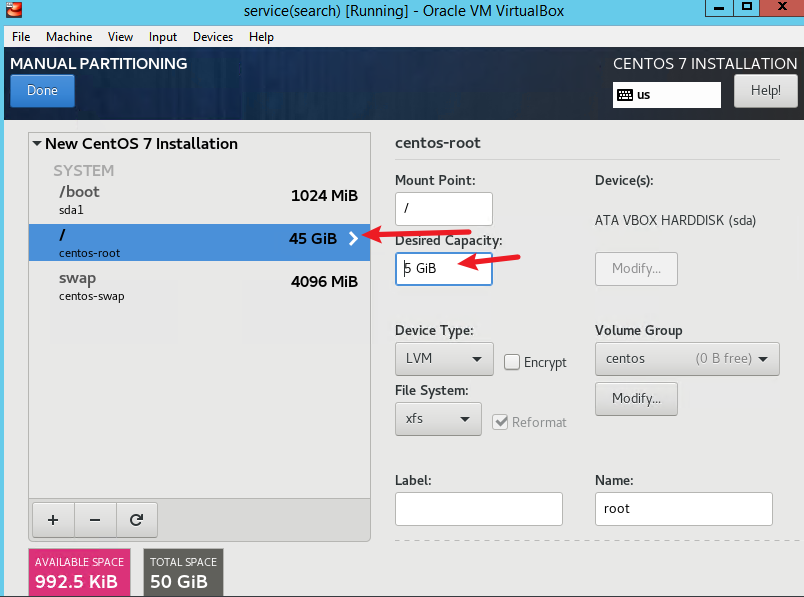Toggle the Encrypt checkbox
Viewport: 804px width, 597px height.
coord(512,362)
